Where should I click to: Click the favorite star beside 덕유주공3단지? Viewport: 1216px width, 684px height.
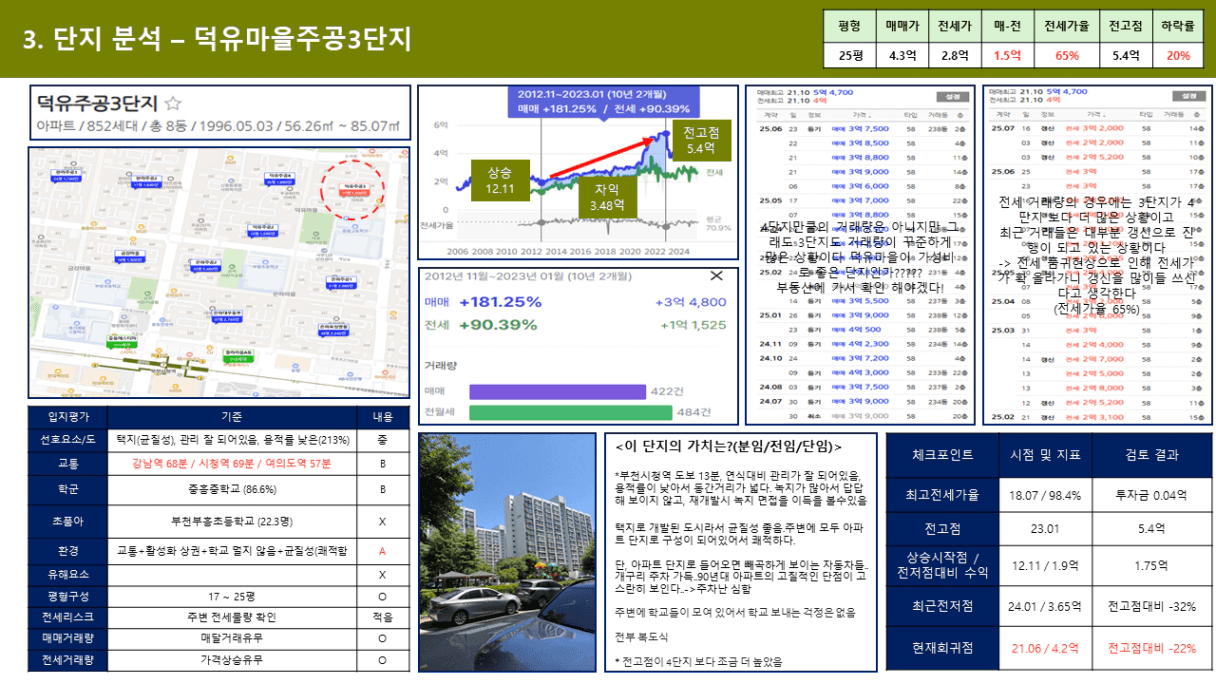(172, 103)
